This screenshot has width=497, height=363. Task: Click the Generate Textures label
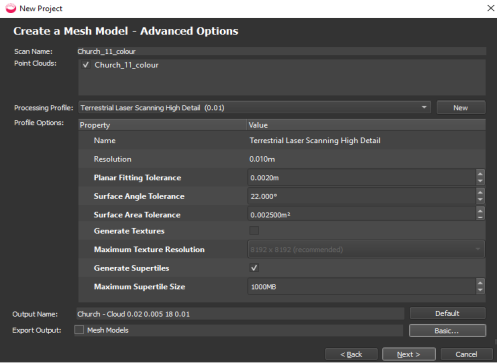coord(129,231)
